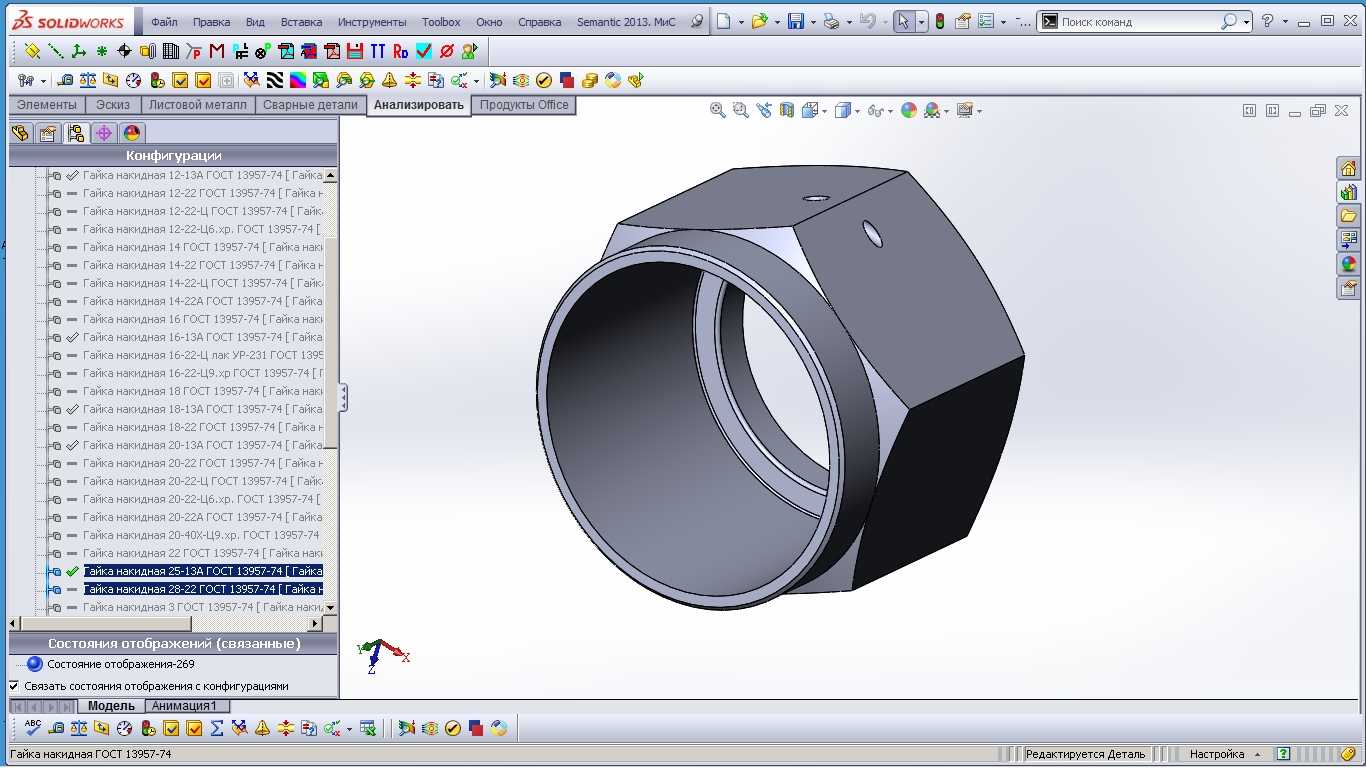Click the Sigma icon in the bottom toolbar
This screenshot has height=768, width=1366.
(217, 728)
